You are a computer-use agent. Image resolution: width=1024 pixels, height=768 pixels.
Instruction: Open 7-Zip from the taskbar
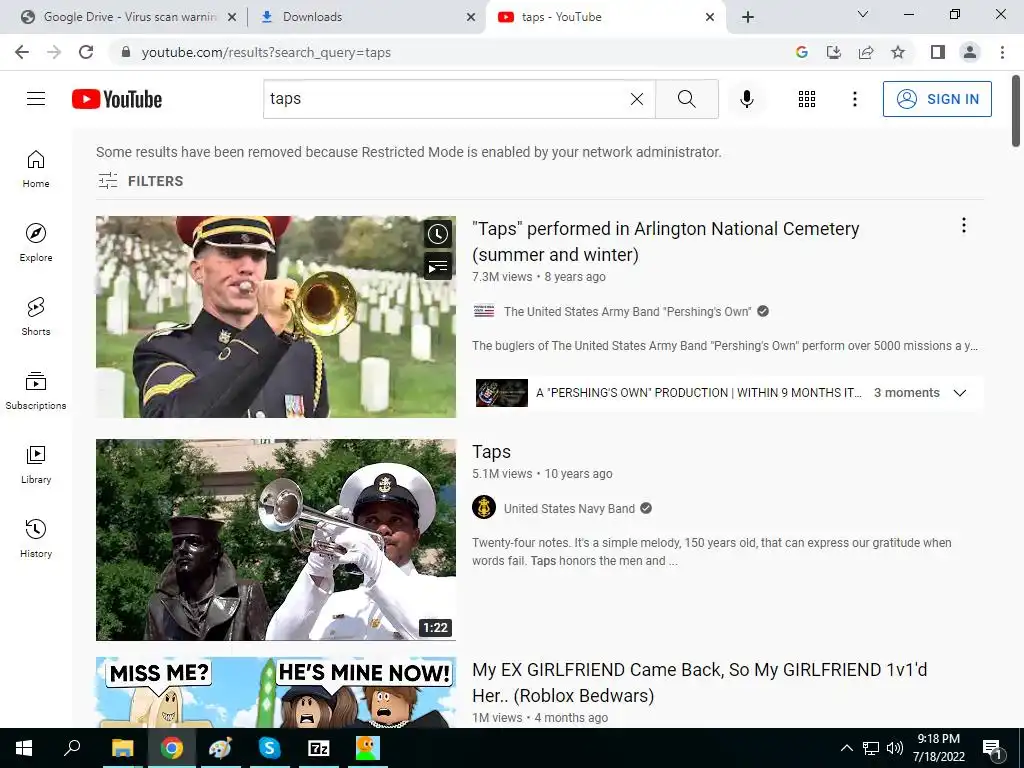(x=318, y=748)
